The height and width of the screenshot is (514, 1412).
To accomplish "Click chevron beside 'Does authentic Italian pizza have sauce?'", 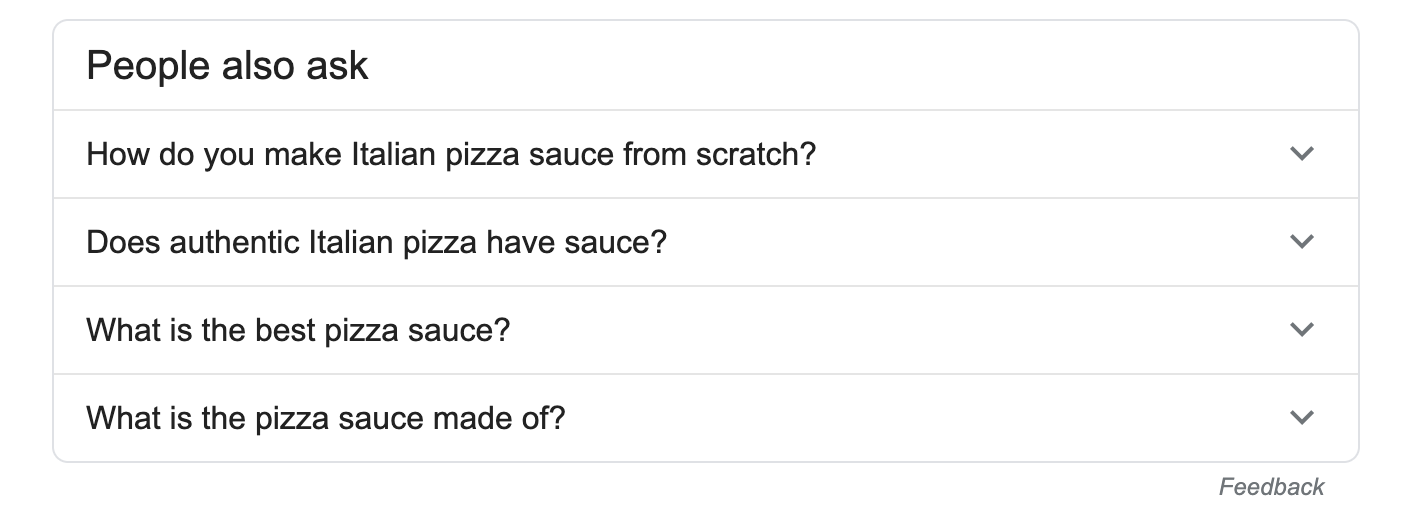I will 1301,242.
